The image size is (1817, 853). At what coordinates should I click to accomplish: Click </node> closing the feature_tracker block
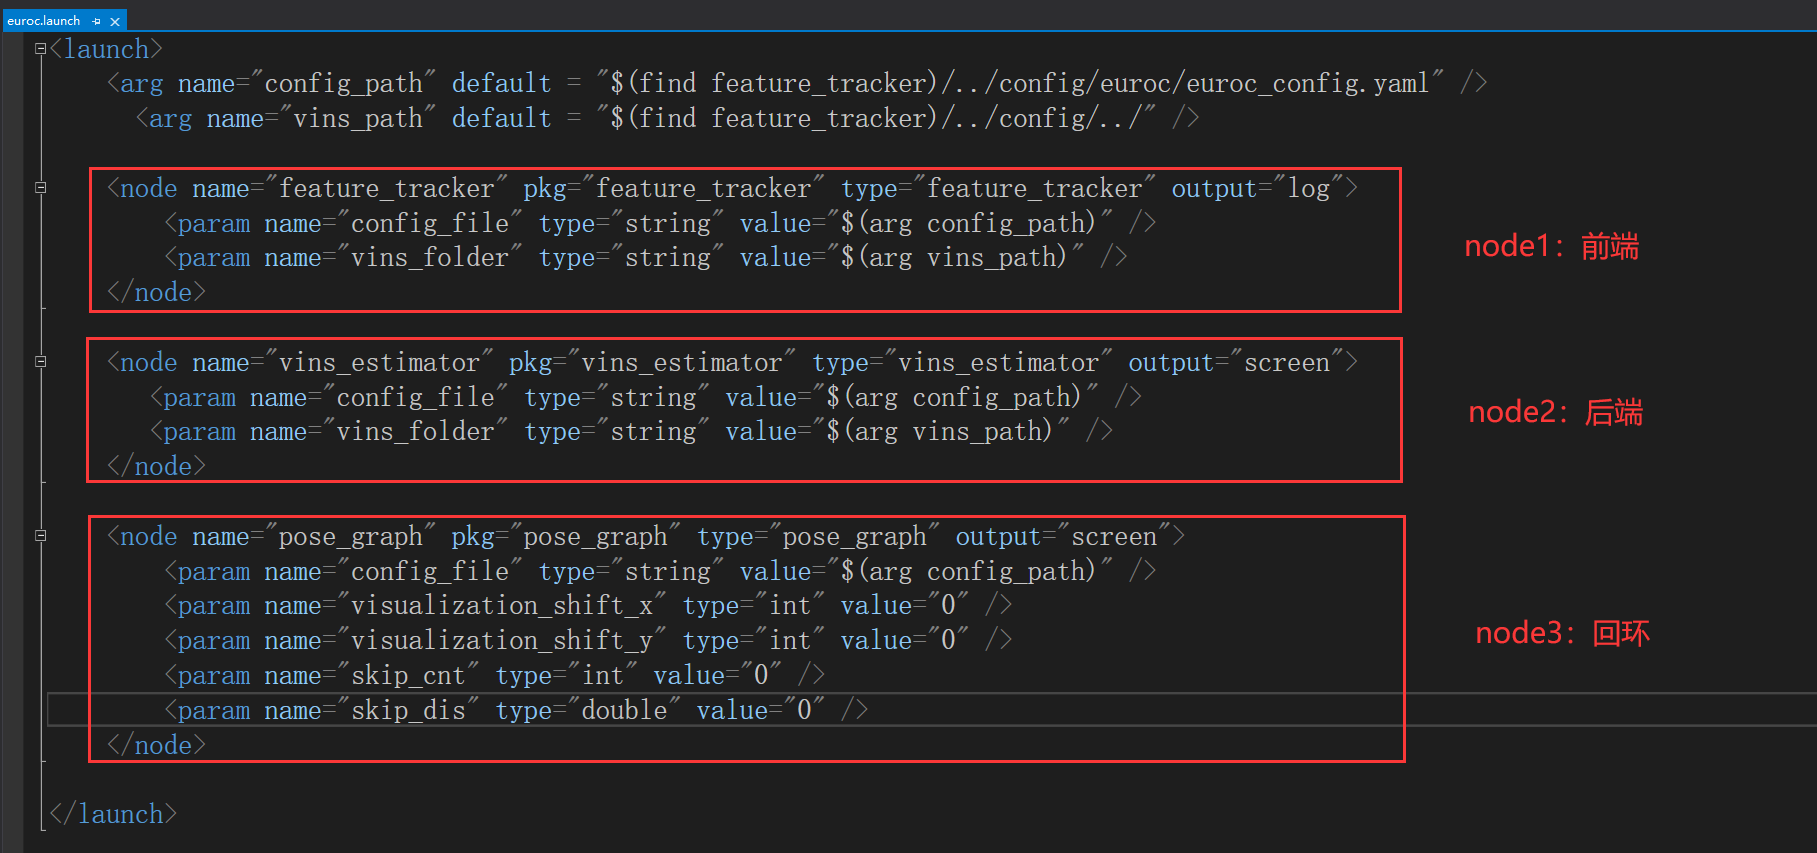[156, 292]
